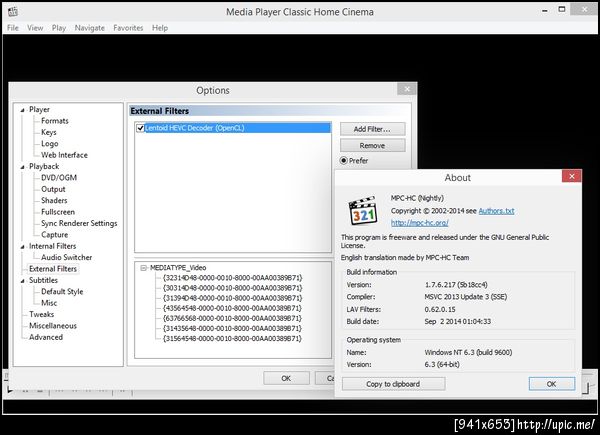Open the Help menu
600x435 pixels.
coord(160,28)
